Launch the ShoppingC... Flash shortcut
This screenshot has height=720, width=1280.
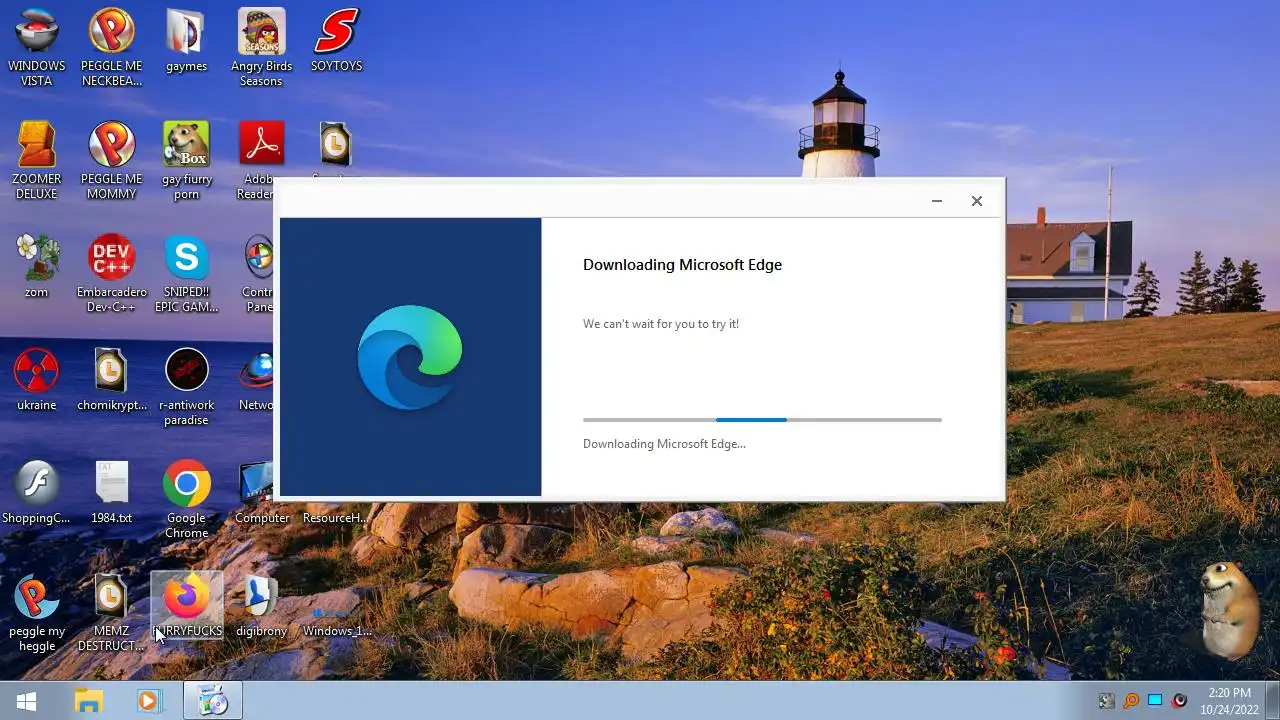coord(37,493)
